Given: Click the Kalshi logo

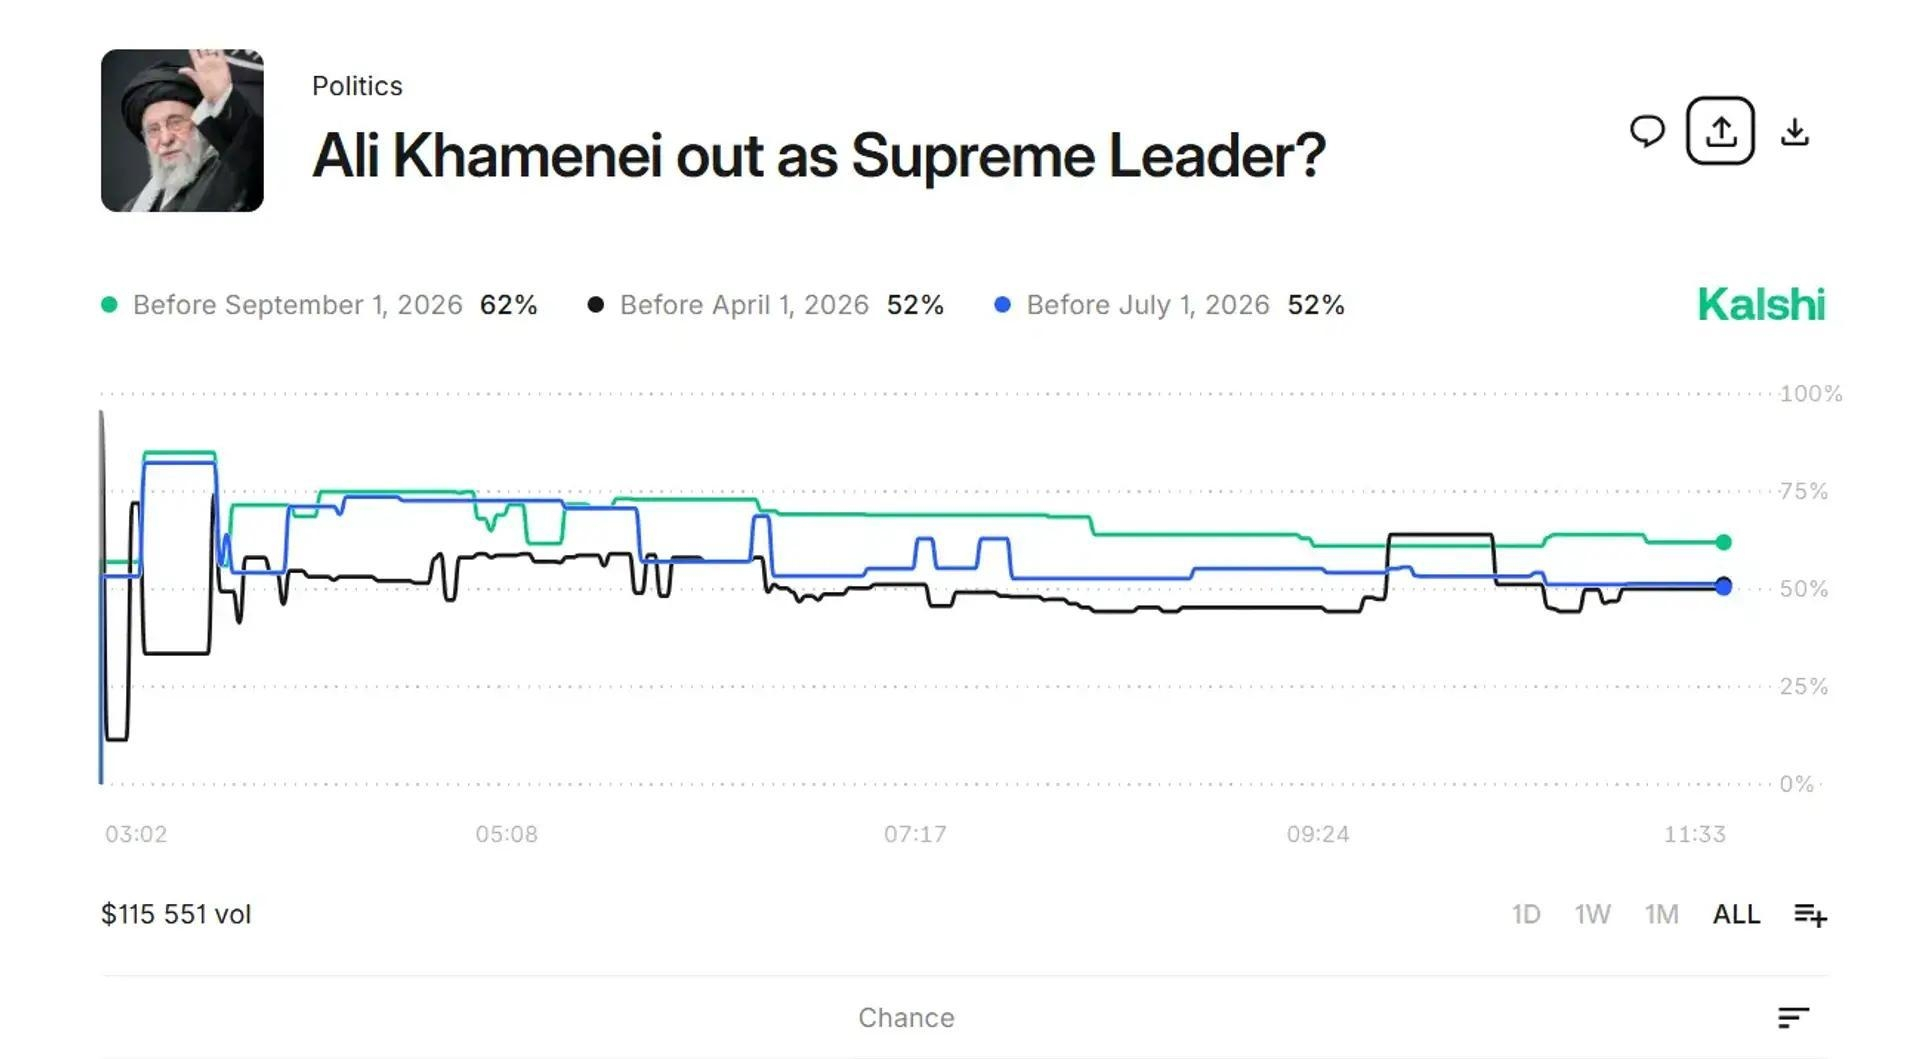Looking at the screenshot, I should [1761, 305].
